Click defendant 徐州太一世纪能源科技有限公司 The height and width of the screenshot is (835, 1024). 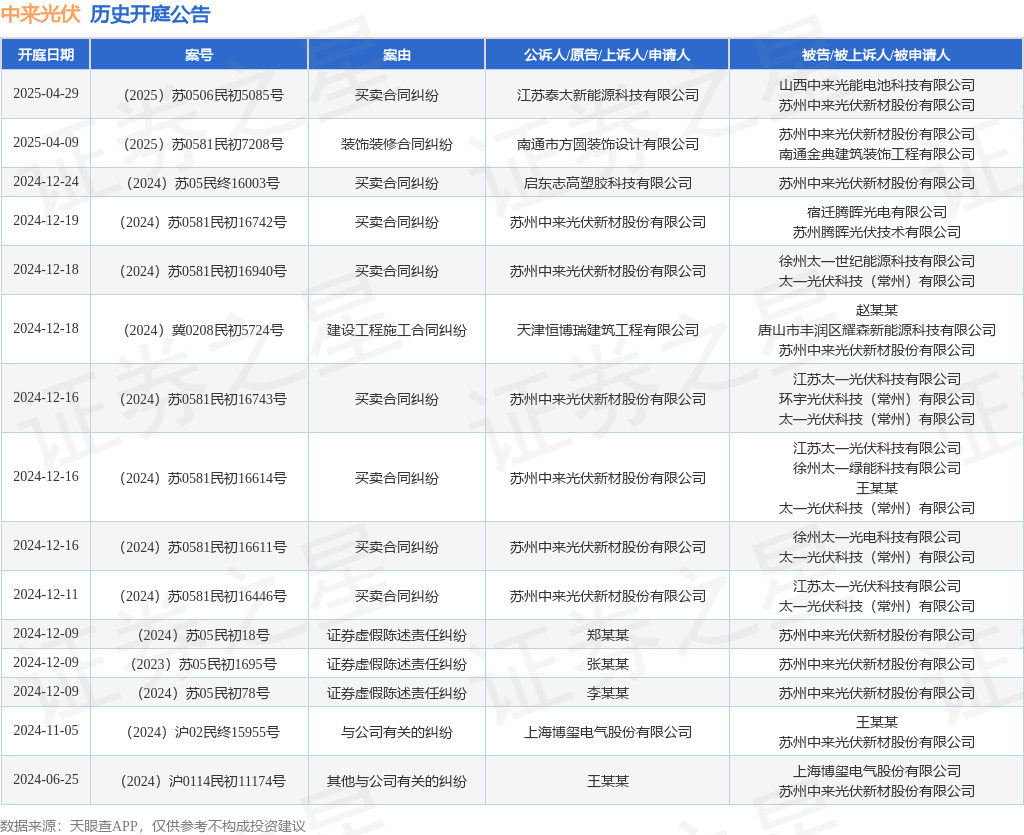(x=876, y=261)
